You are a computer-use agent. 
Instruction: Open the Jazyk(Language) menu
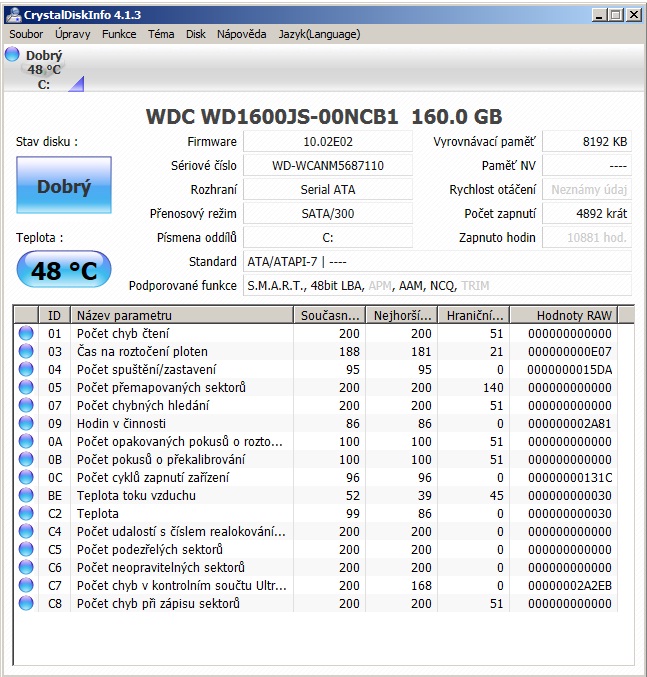coord(319,34)
